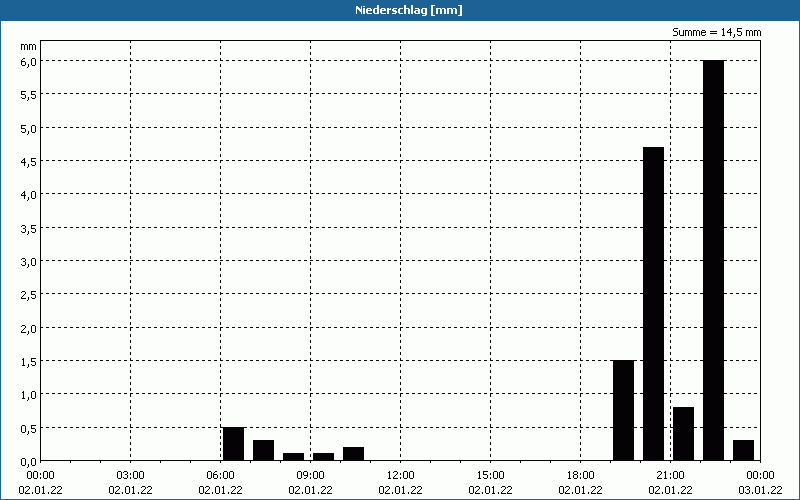Select the "2,0" y-axis label
Screen dimensions: 800x500
(x=29, y=329)
